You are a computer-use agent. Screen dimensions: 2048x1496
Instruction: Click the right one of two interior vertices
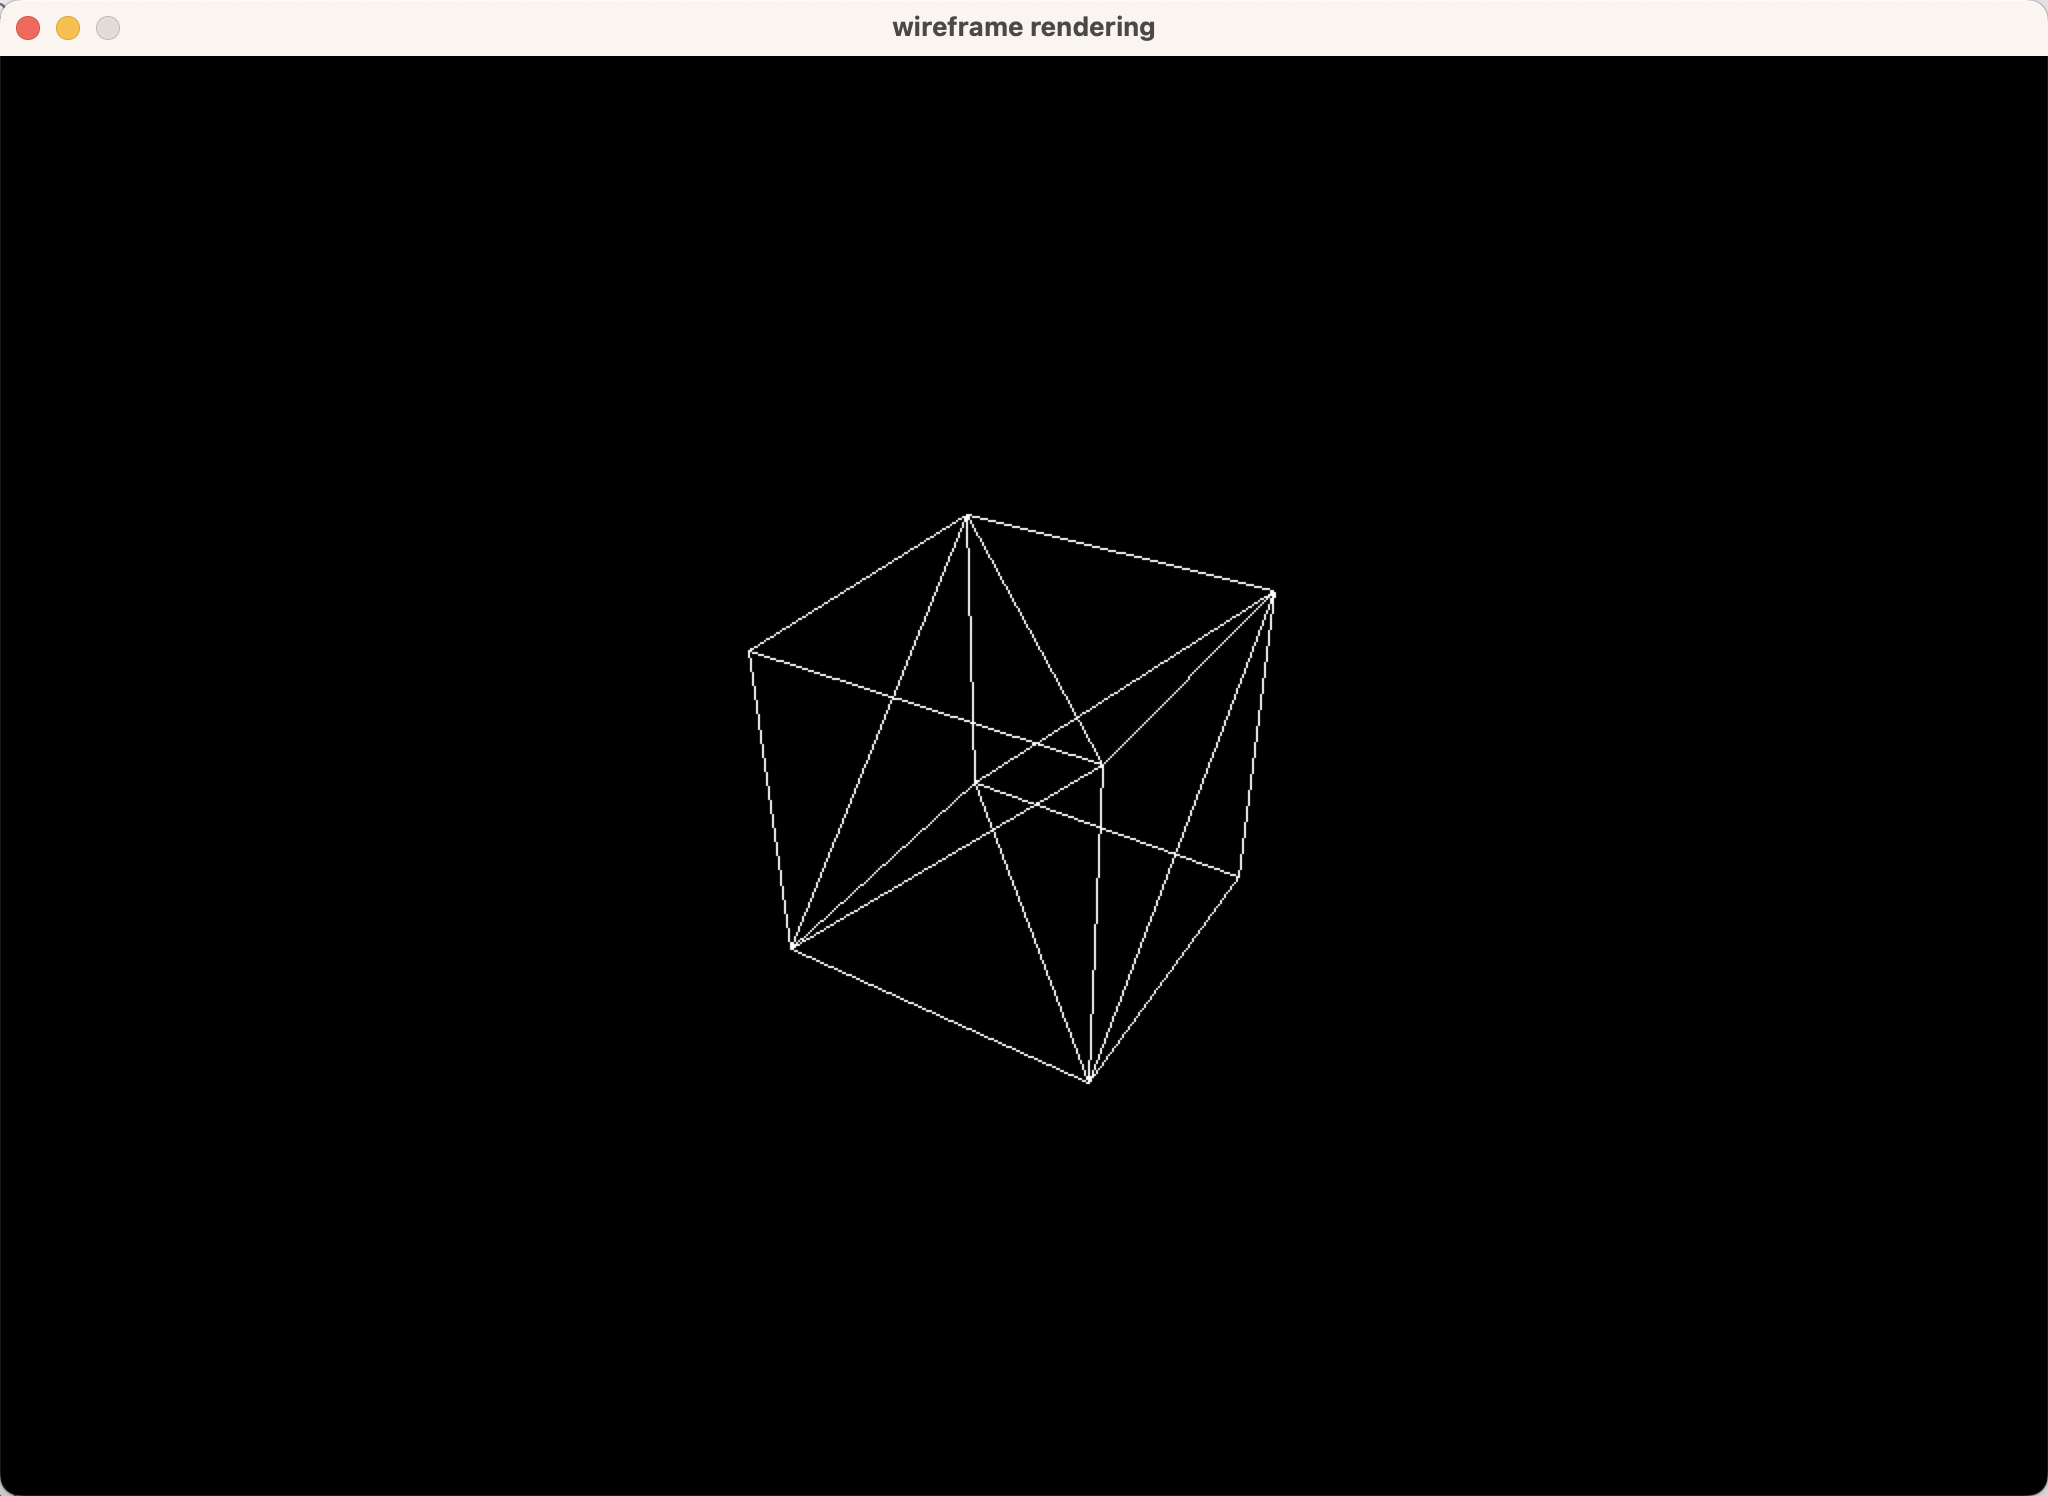(1102, 766)
